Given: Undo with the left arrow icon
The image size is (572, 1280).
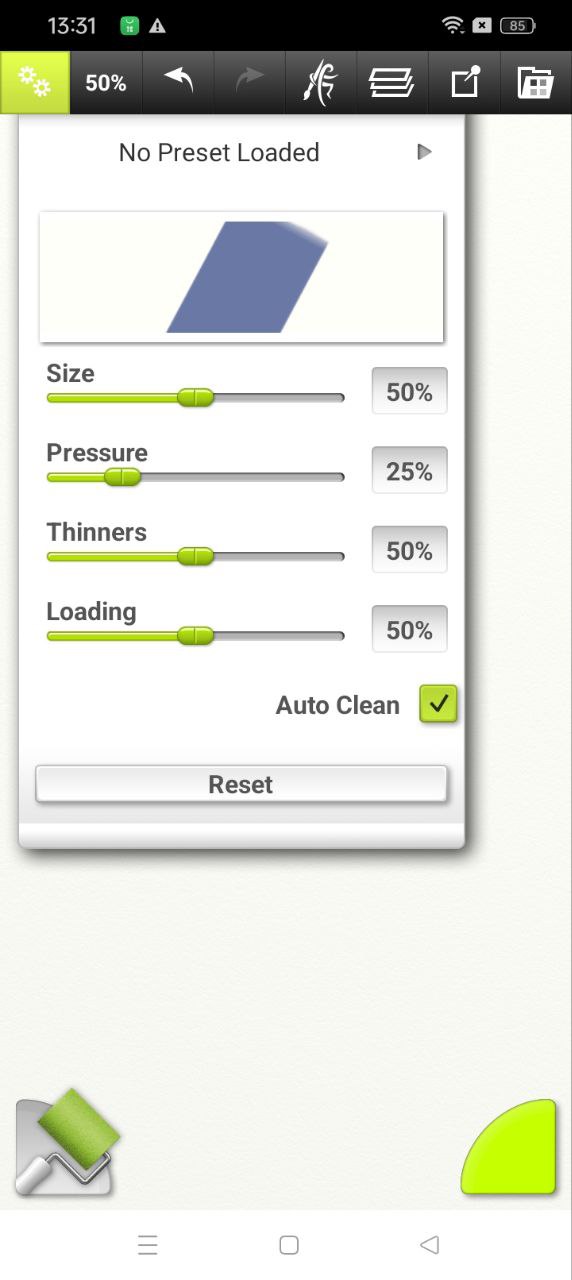Looking at the screenshot, I should [x=178, y=82].
